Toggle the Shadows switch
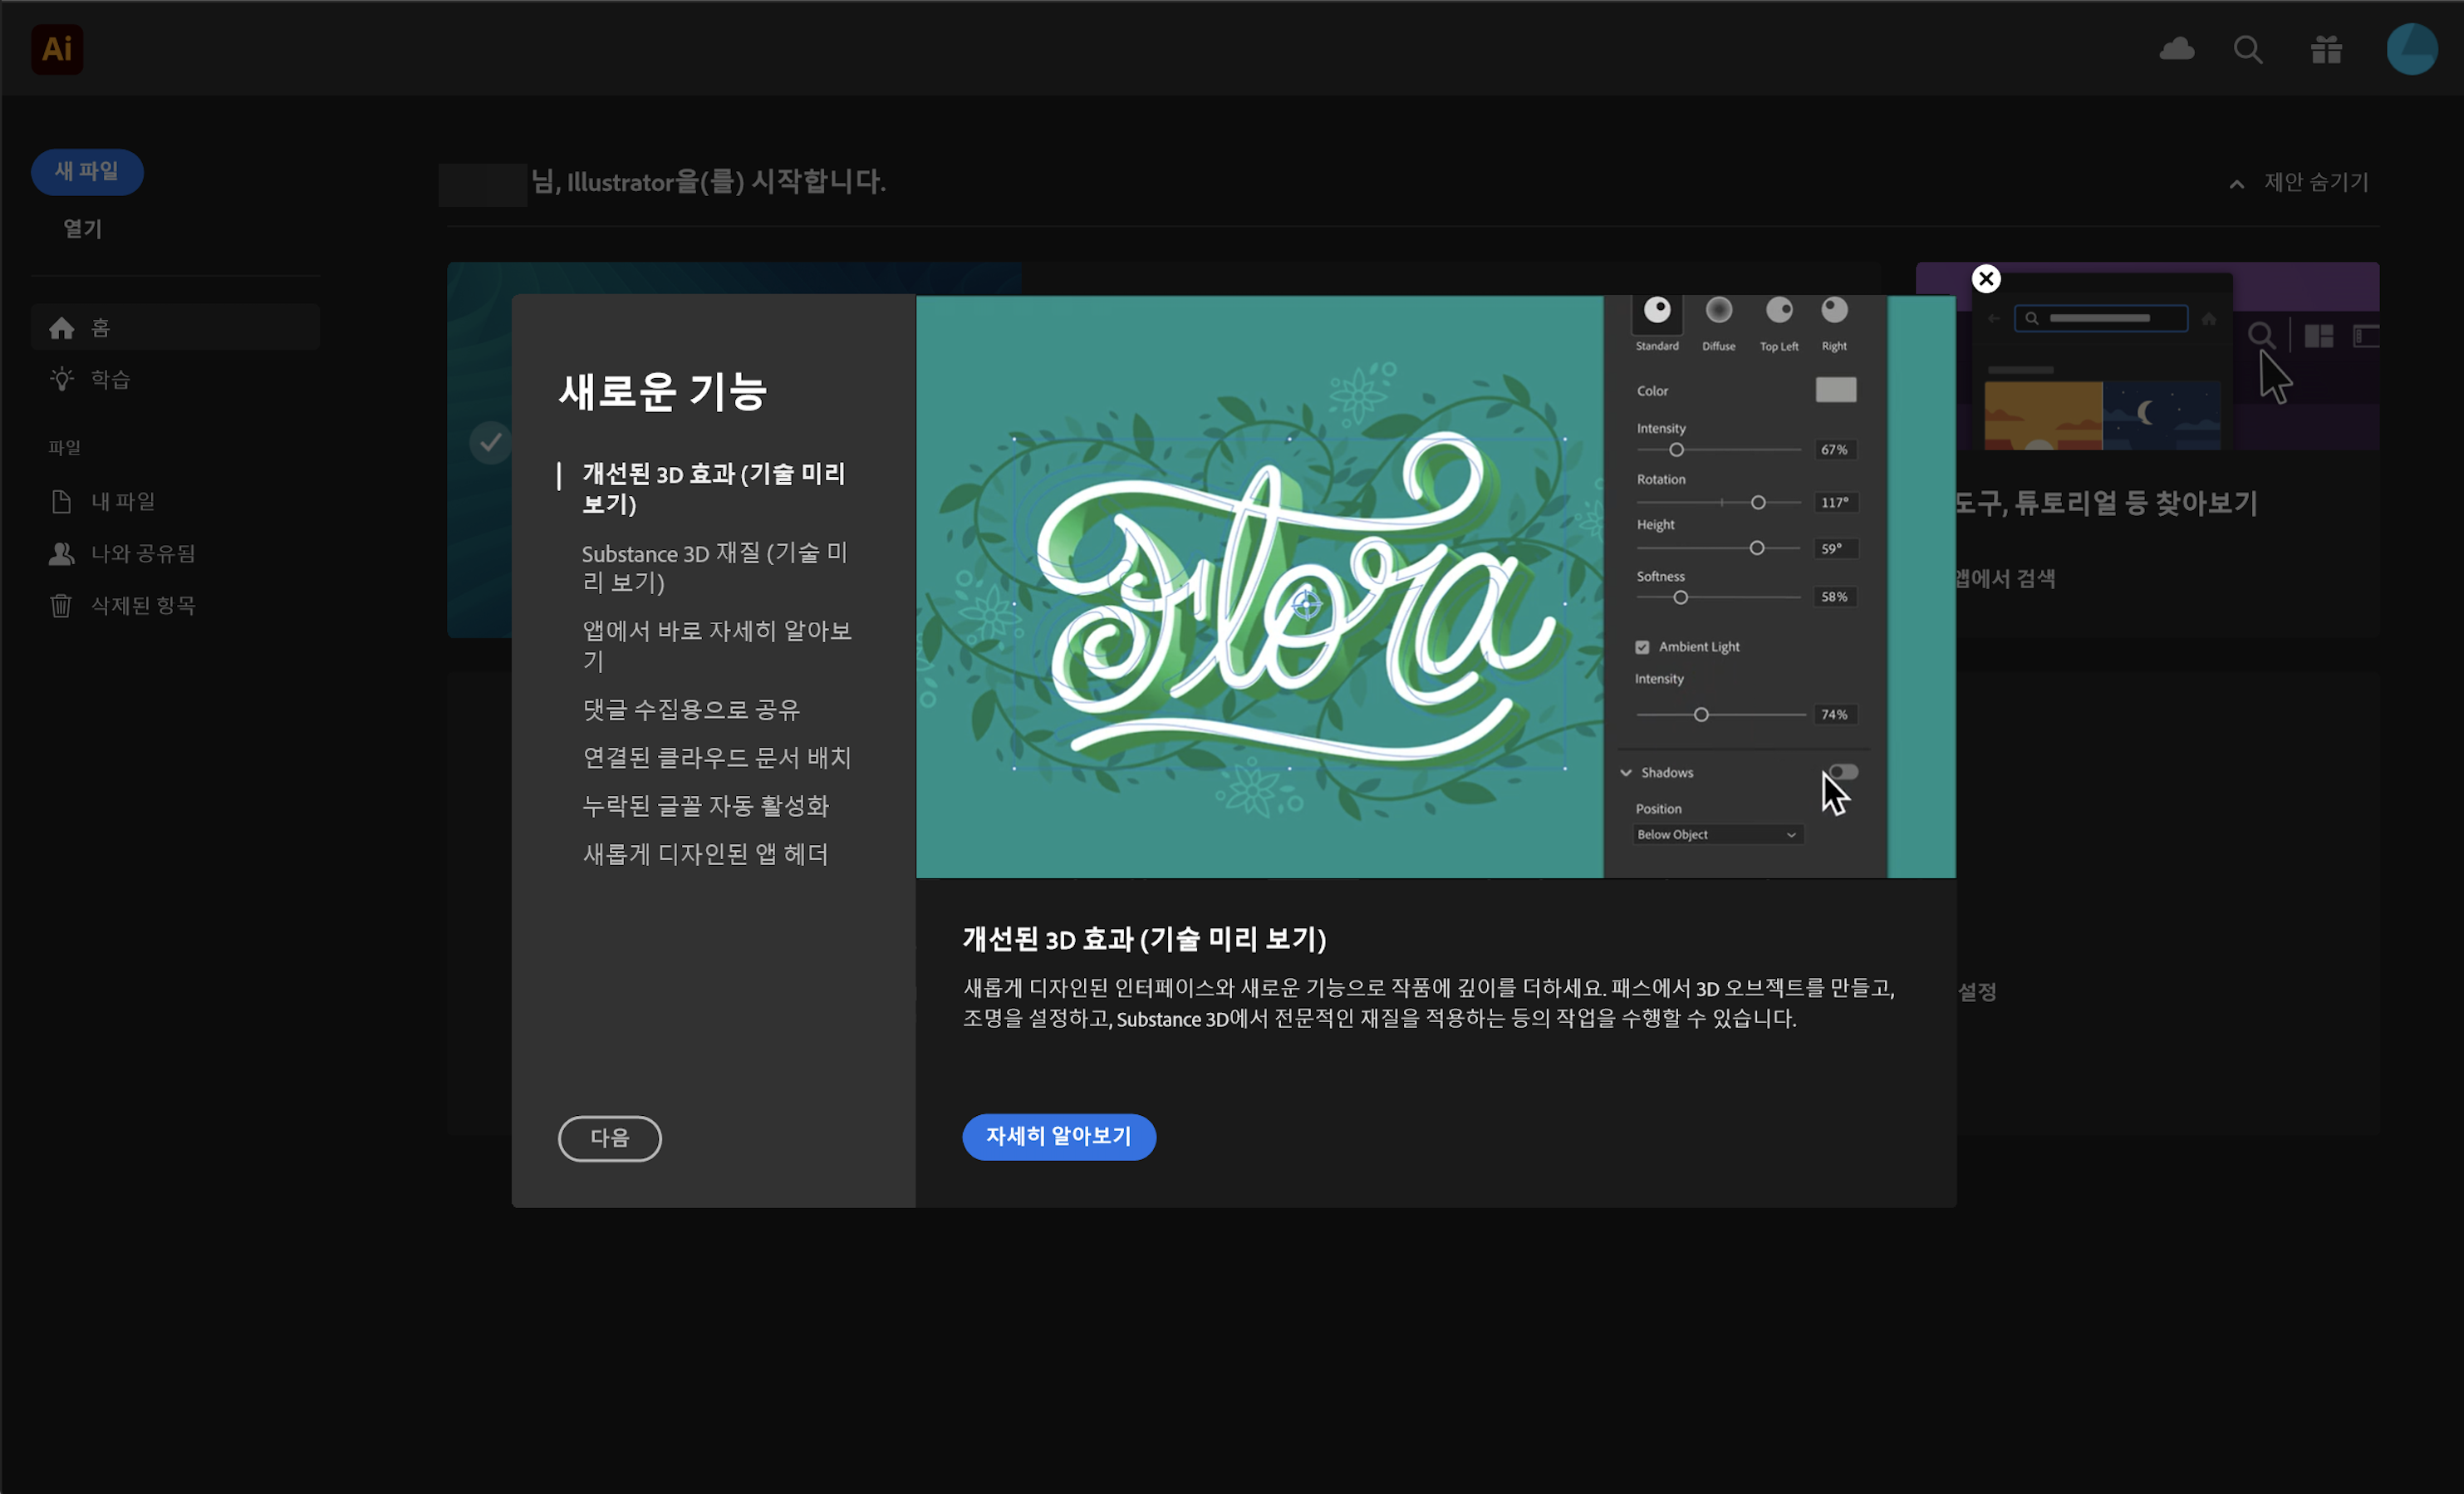 pos(1843,772)
